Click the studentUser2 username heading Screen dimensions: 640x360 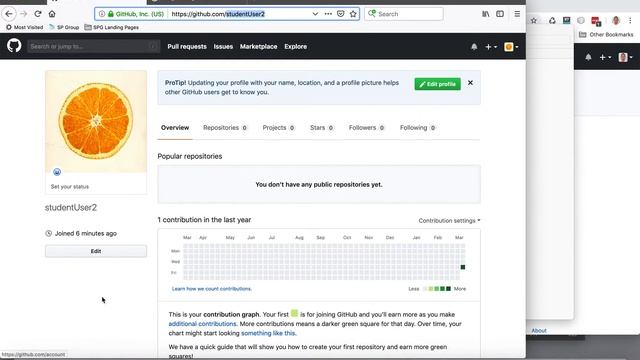click(x=71, y=207)
